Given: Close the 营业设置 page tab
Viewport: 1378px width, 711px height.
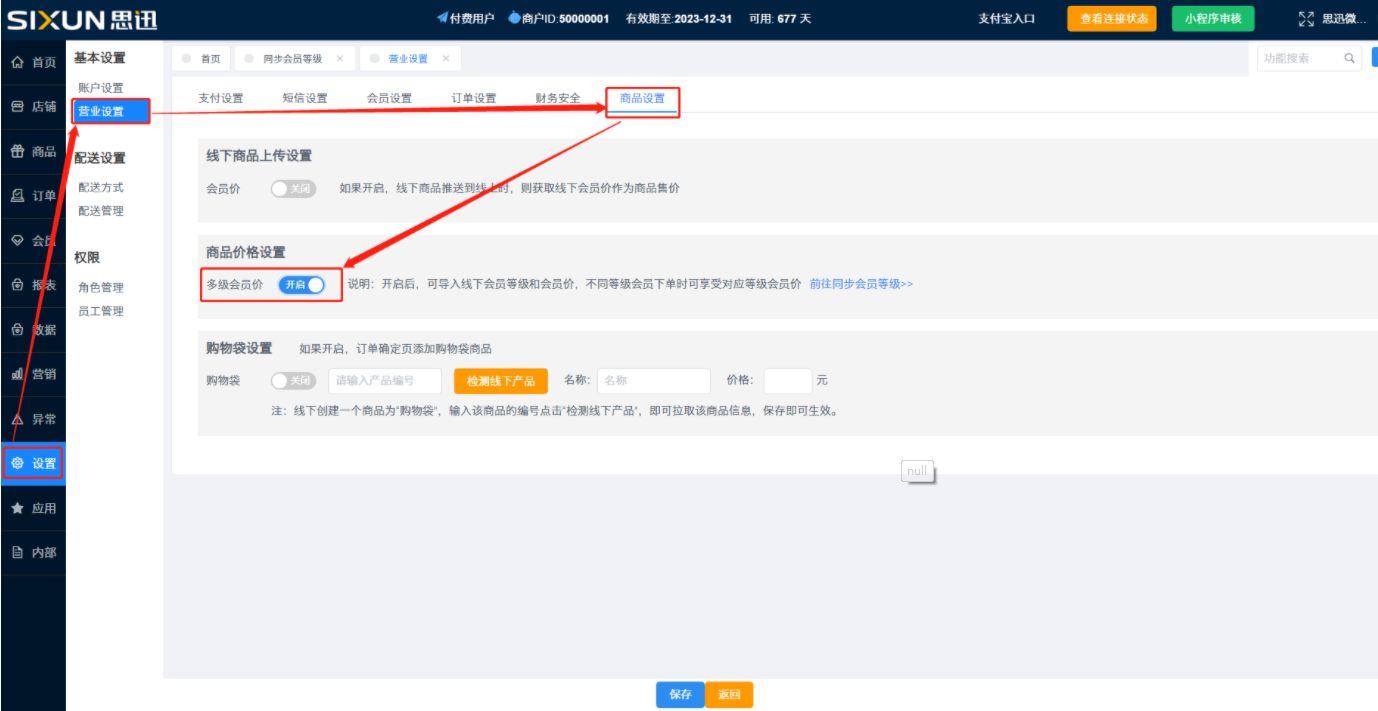Looking at the screenshot, I should coord(446,59).
